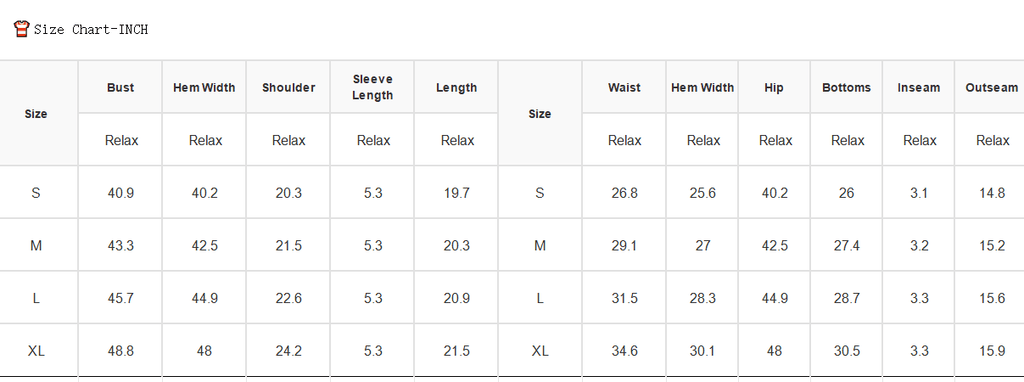Select bust value 40.9 for size S
Screen dimensions: 1024x382
point(121,193)
